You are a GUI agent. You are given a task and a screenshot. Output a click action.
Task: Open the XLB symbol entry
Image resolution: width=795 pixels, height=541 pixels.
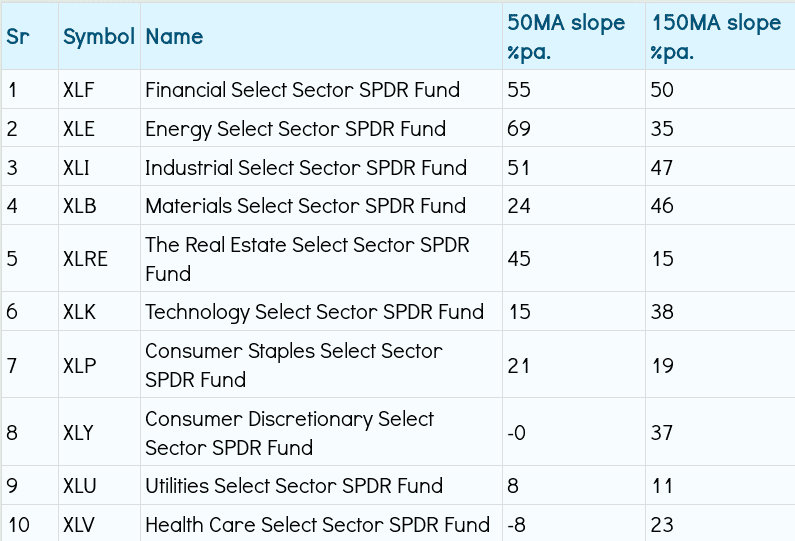click(x=79, y=206)
